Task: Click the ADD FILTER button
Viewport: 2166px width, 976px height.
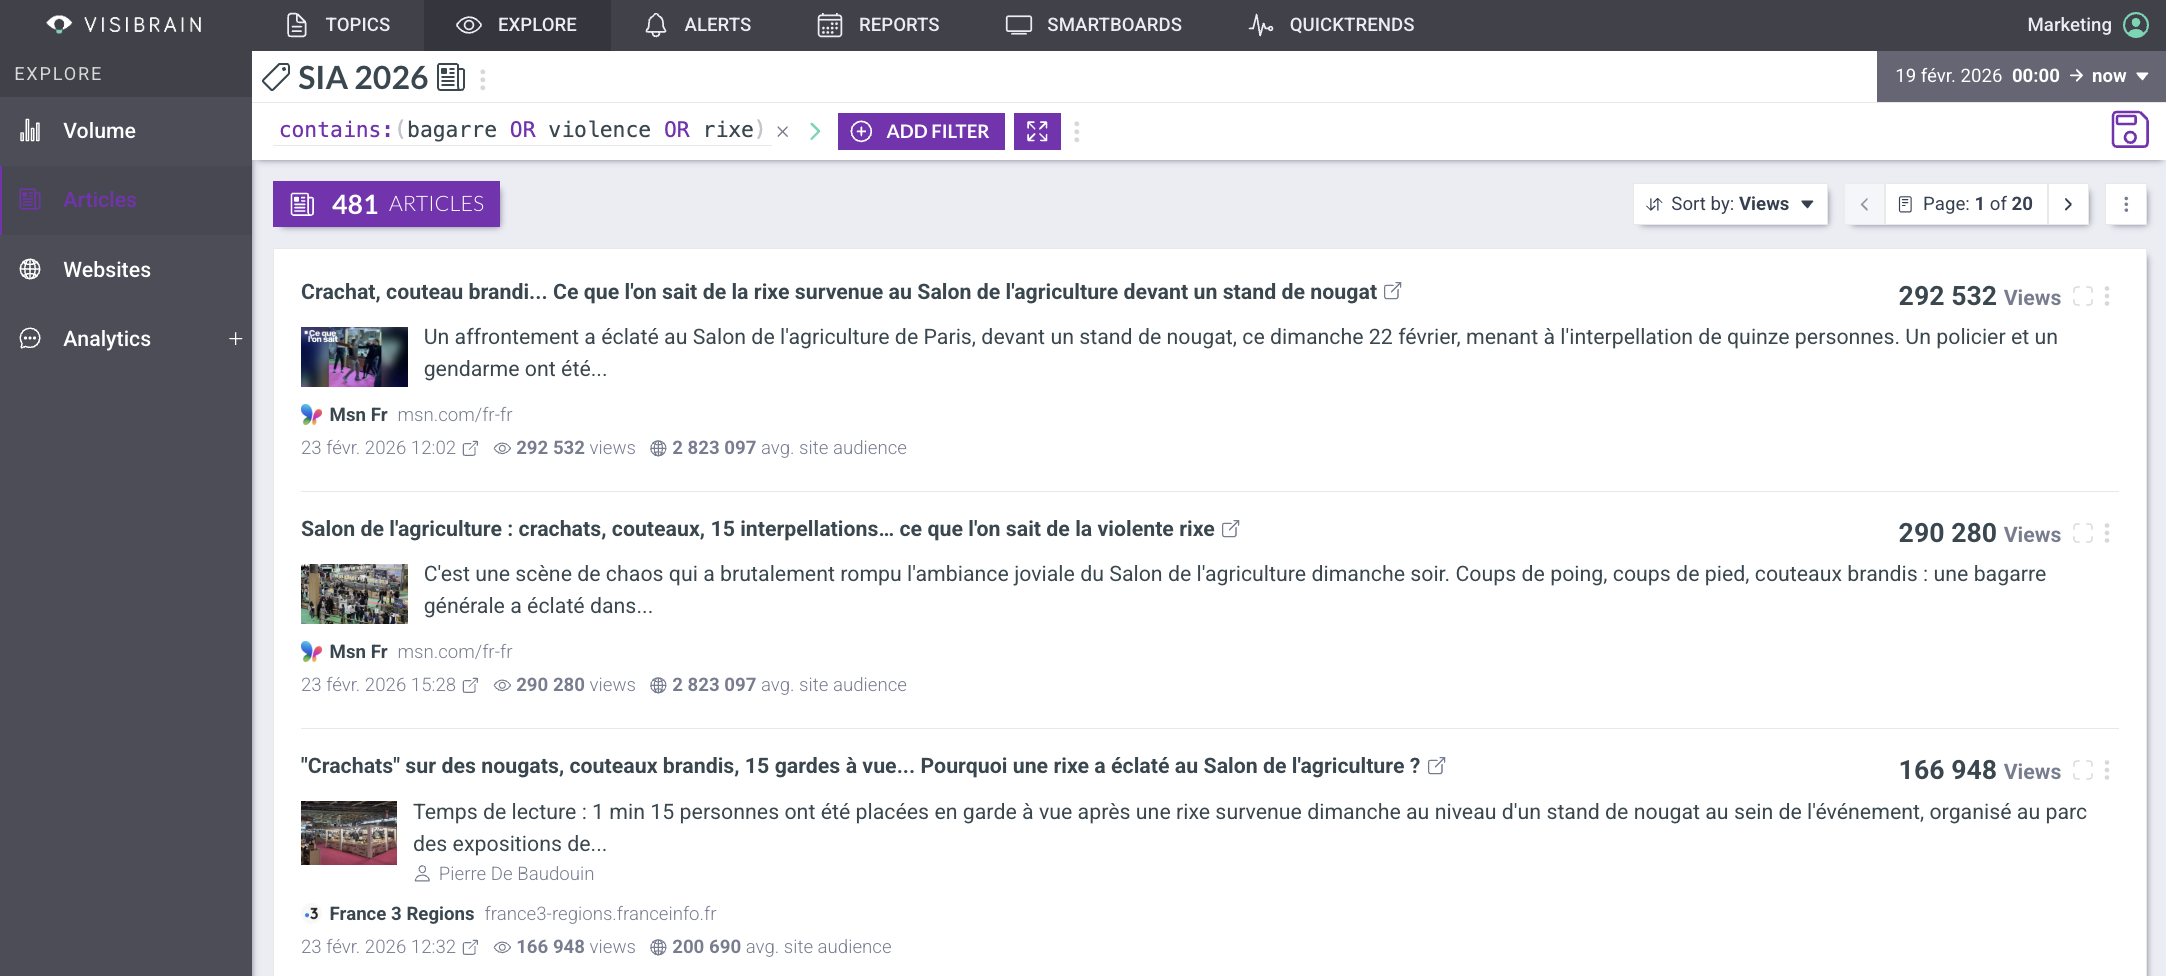Action: click(920, 131)
